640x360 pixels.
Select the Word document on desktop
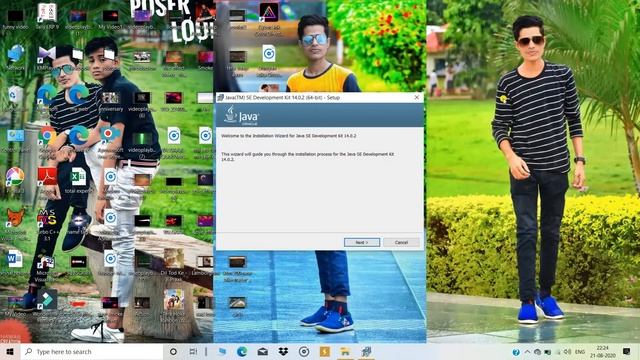click(x=15, y=262)
